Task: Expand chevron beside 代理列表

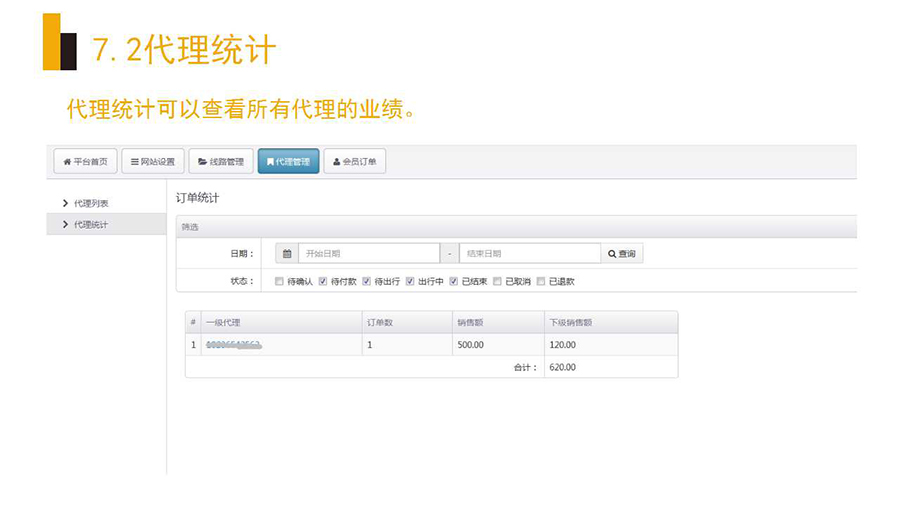Action: [65, 203]
